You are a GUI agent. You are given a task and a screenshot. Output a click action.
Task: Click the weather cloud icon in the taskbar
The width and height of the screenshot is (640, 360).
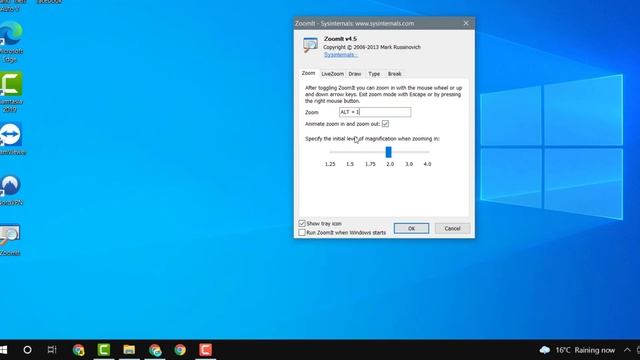(545, 350)
